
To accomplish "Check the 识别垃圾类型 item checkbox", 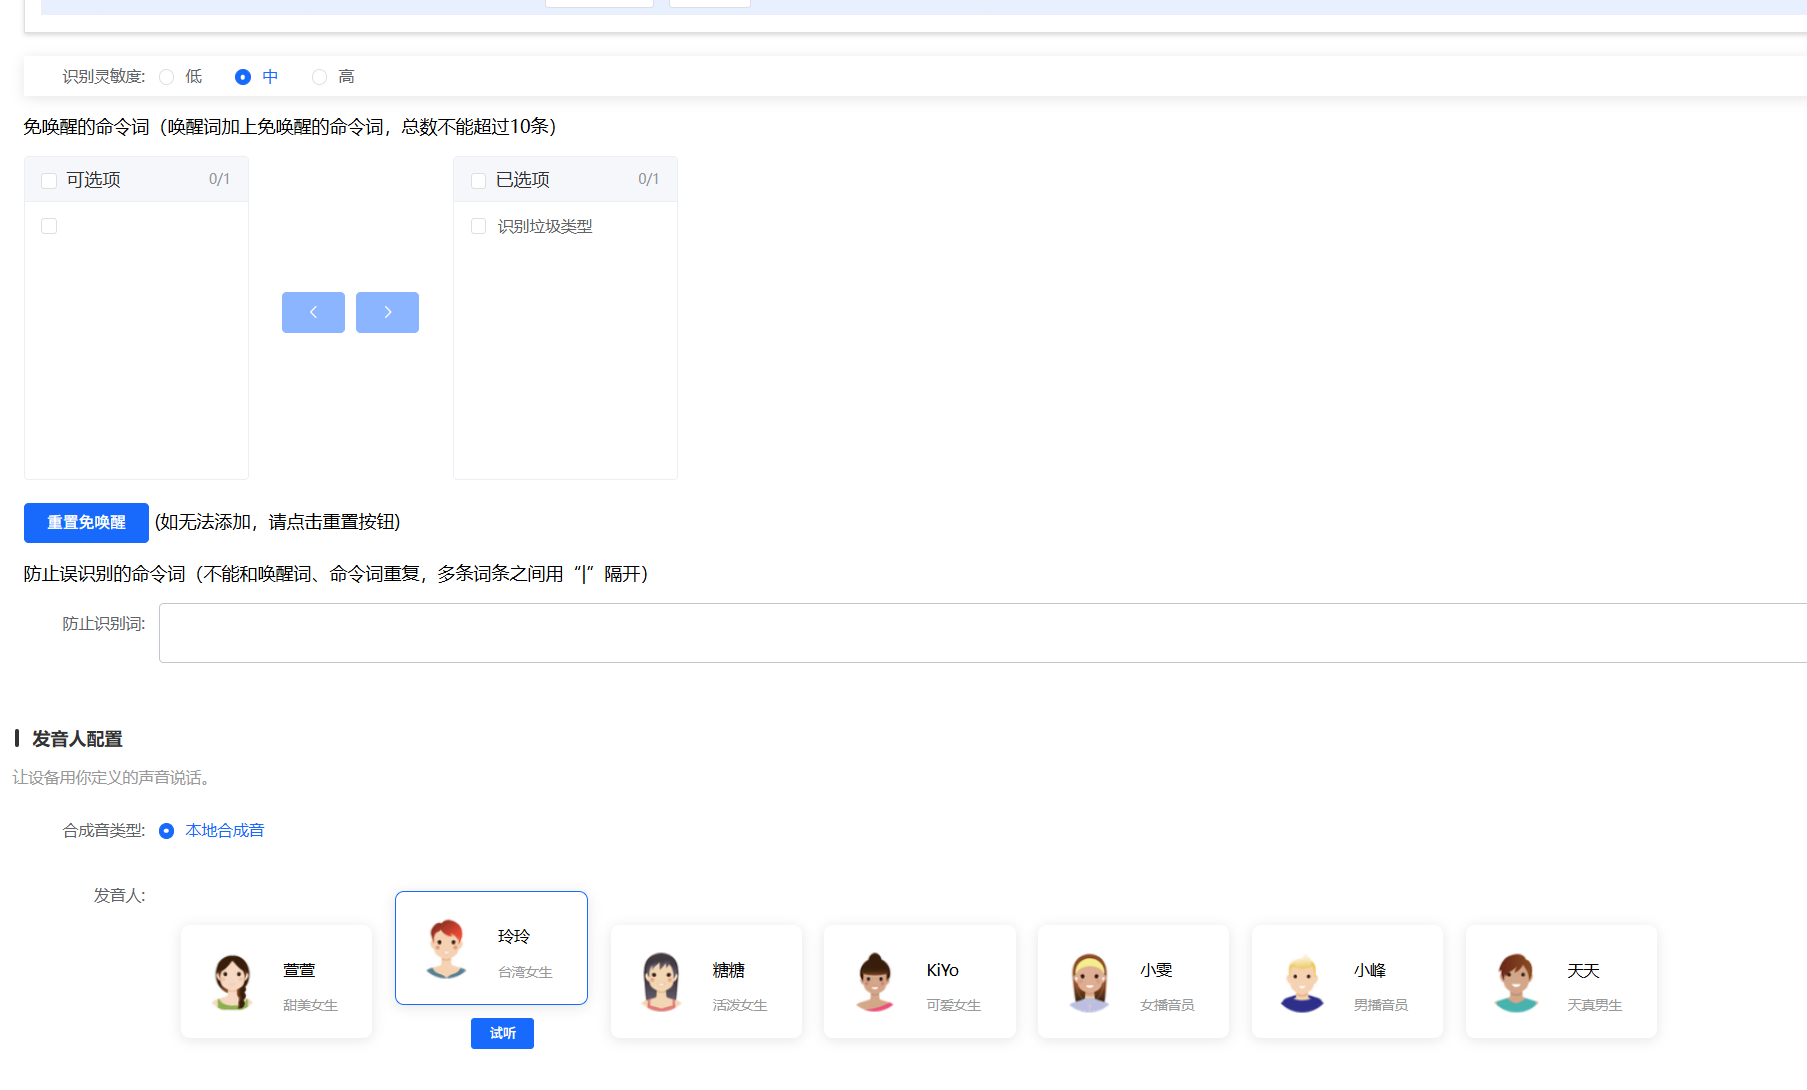I will [478, 226].
